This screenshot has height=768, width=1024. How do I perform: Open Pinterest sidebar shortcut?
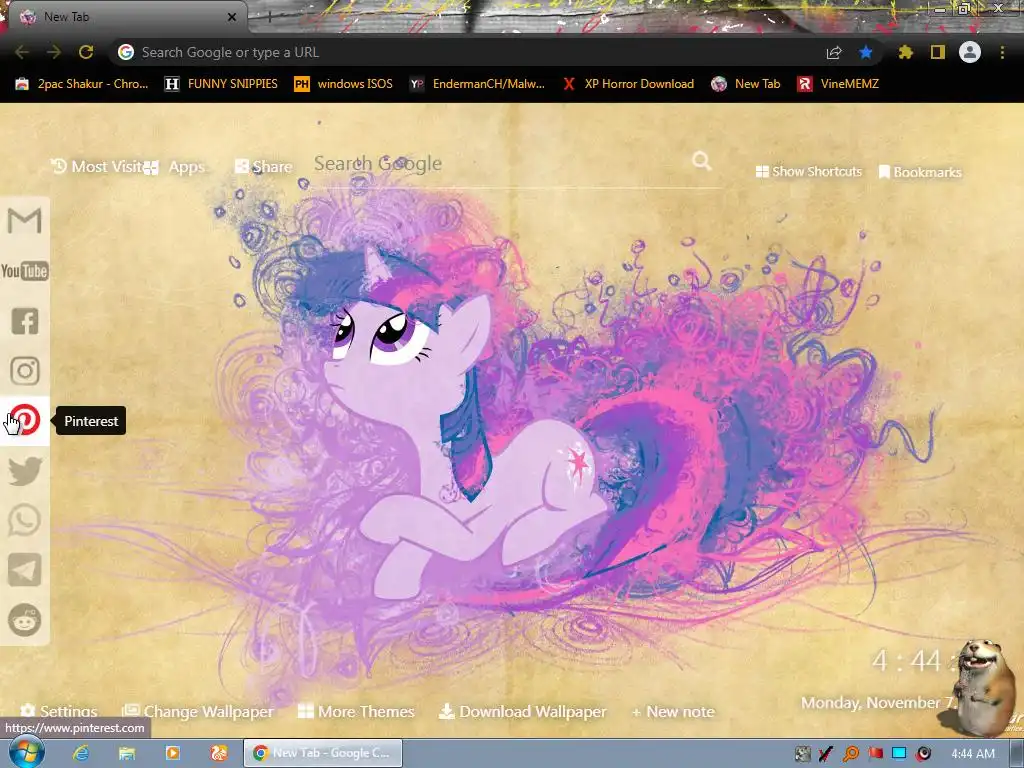click(25, 421)
